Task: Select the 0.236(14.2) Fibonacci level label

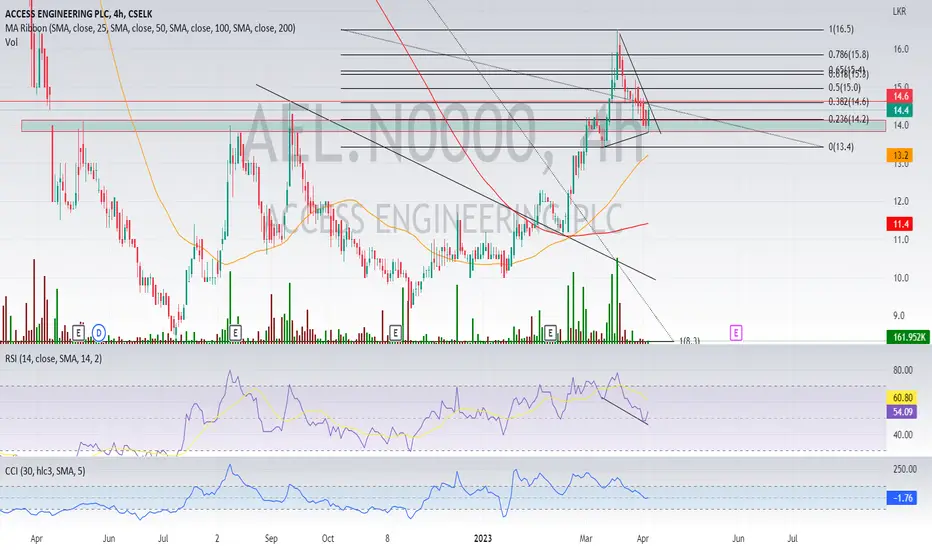Action: tap(848, 120)
